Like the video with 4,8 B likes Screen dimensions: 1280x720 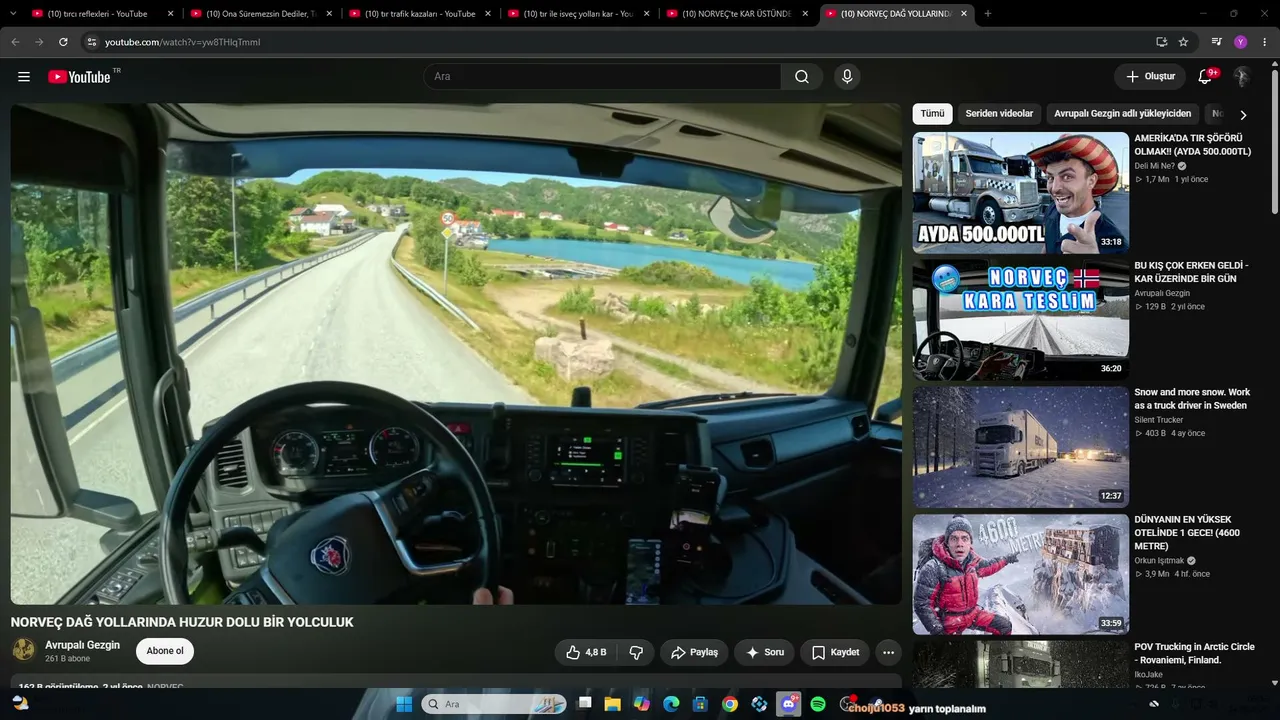(585, 652)
